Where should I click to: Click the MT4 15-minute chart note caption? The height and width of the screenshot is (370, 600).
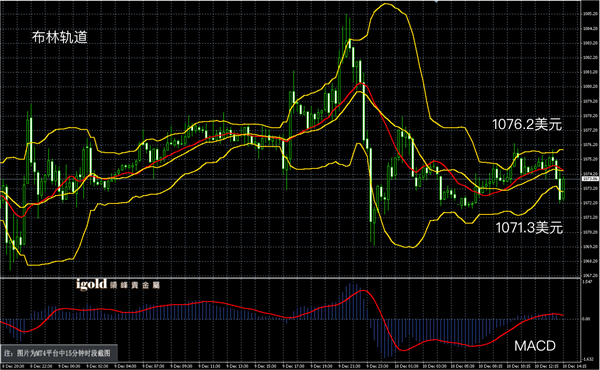click(57, 353)
